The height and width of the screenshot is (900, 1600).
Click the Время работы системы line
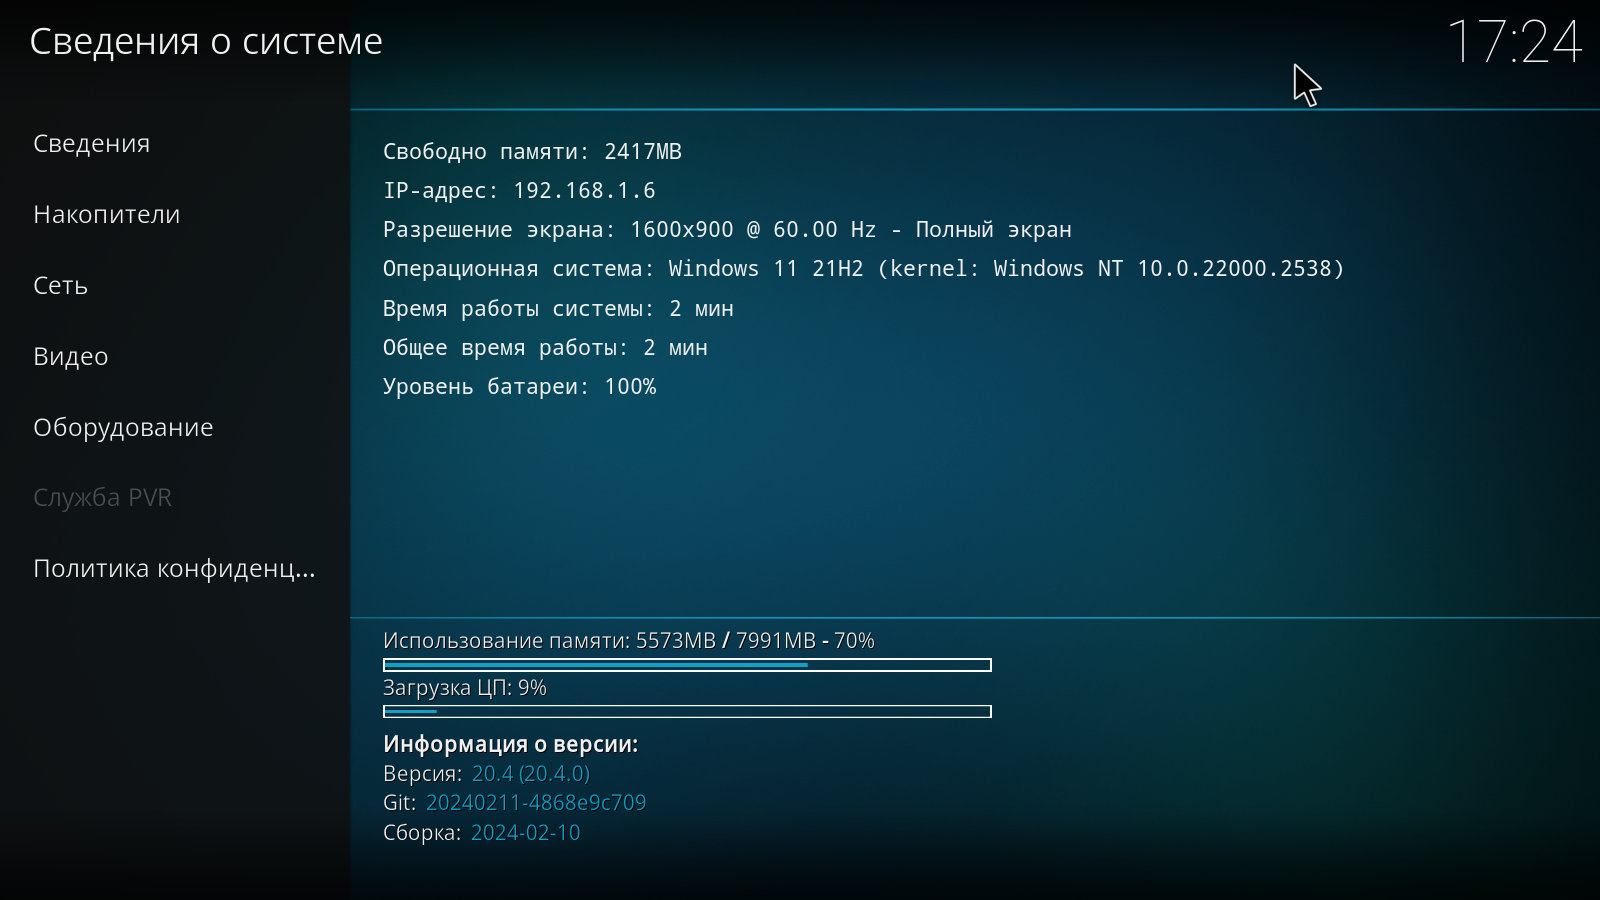(x=558, y=308)
